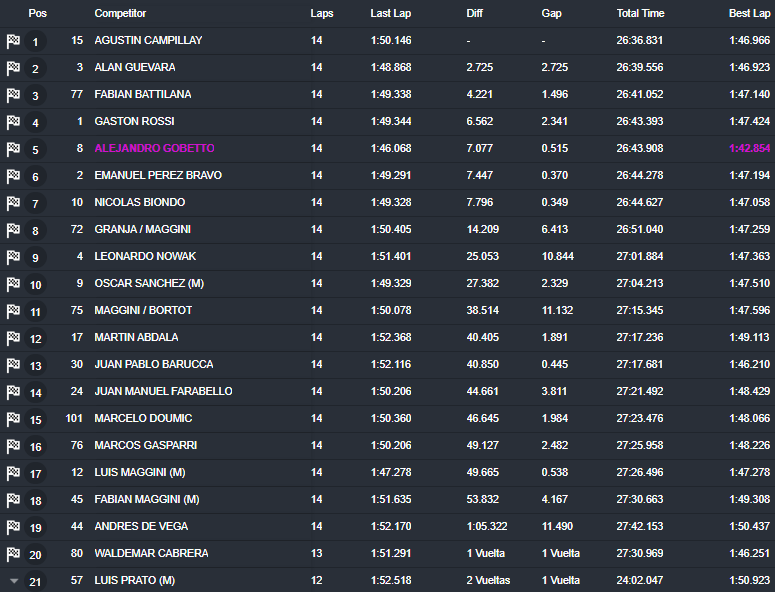Open competitor Alejandro Gobetto's highlighted name

(154, 148)
